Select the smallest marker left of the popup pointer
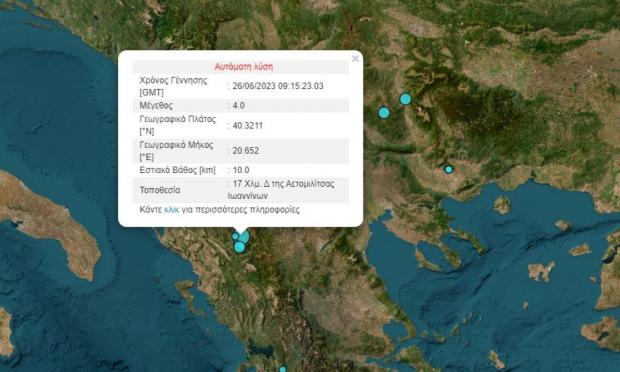The height and width of the screenshot is (372, 620). 236,236
